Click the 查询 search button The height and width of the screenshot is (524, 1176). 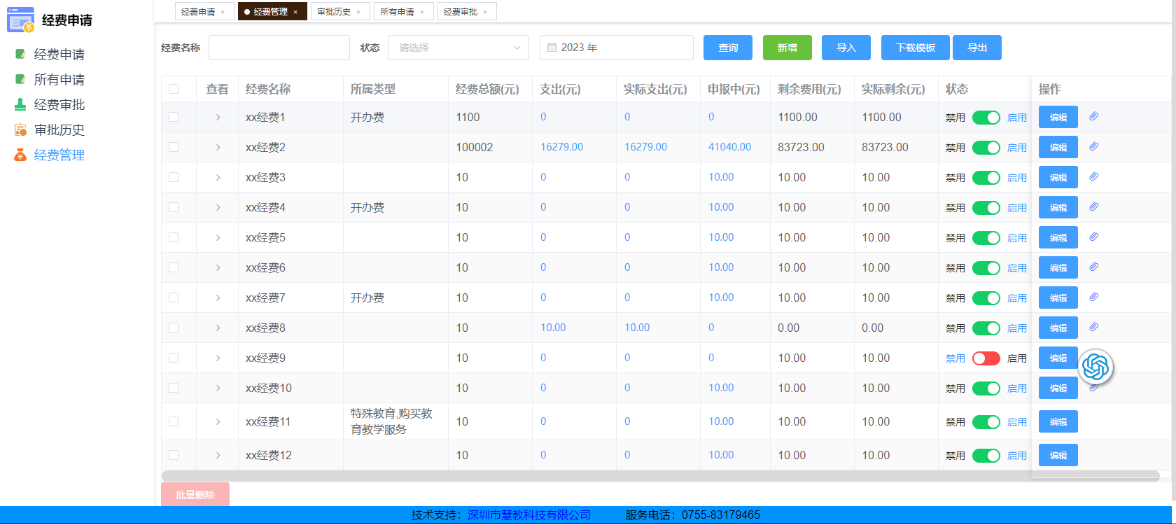(x=728, y=47)
